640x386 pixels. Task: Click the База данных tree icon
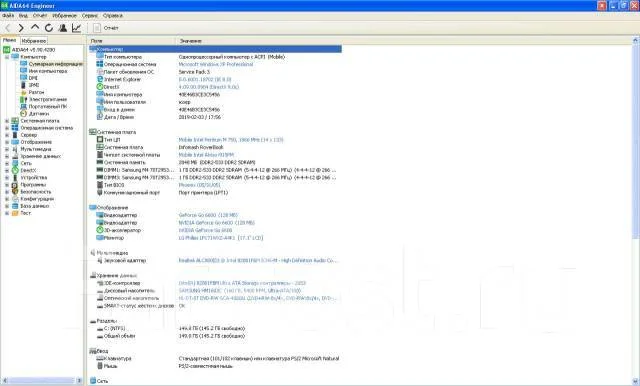click(x=15, y=206)
